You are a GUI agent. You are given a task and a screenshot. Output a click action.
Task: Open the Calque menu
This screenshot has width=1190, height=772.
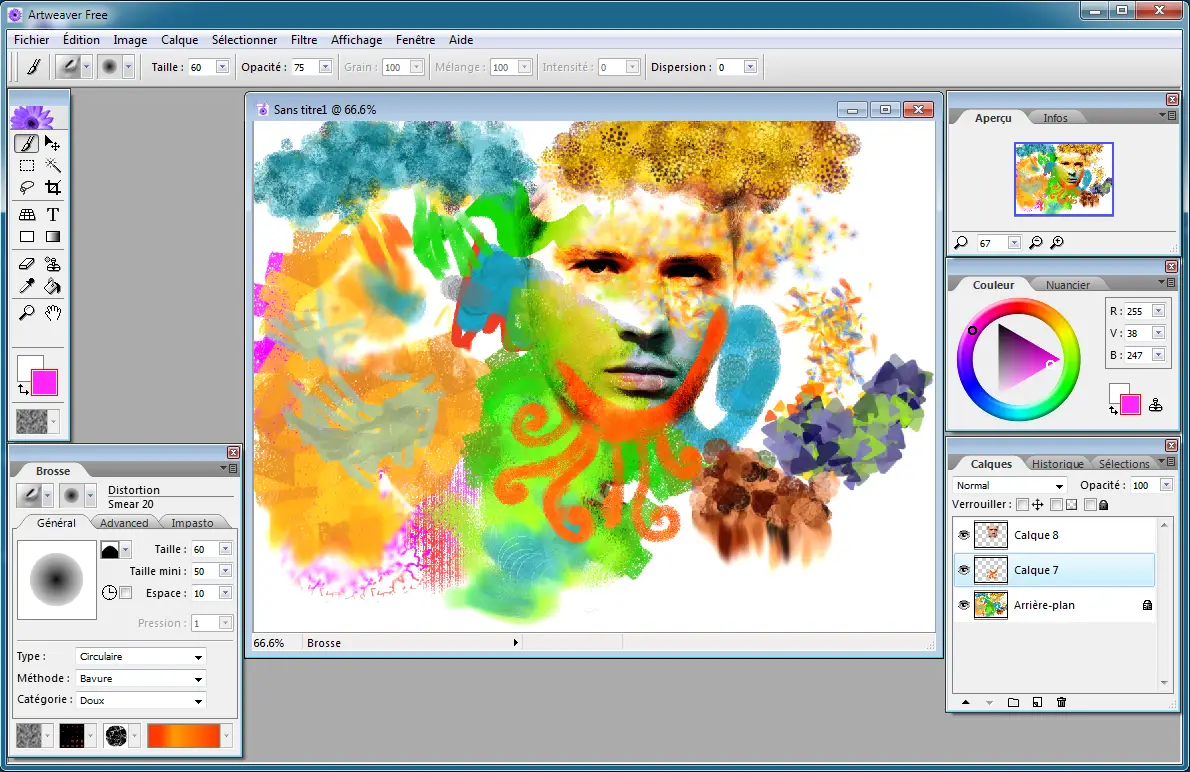[179, 39]
